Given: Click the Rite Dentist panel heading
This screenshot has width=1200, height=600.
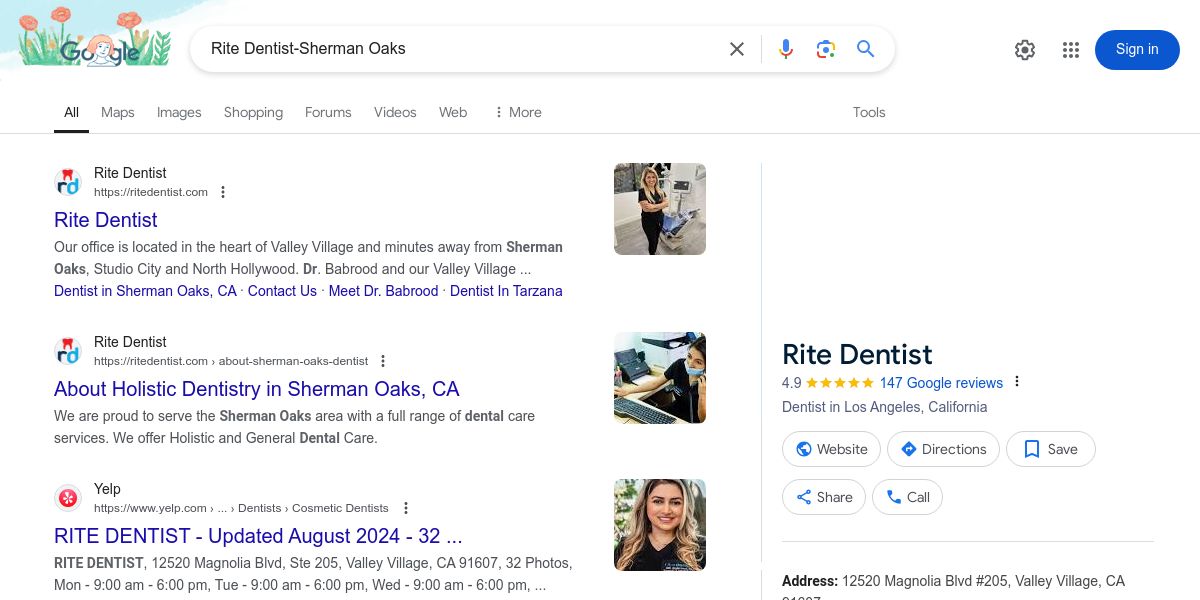Looking at the screenshot, I should pyautogui.click(x=857, y=354).
